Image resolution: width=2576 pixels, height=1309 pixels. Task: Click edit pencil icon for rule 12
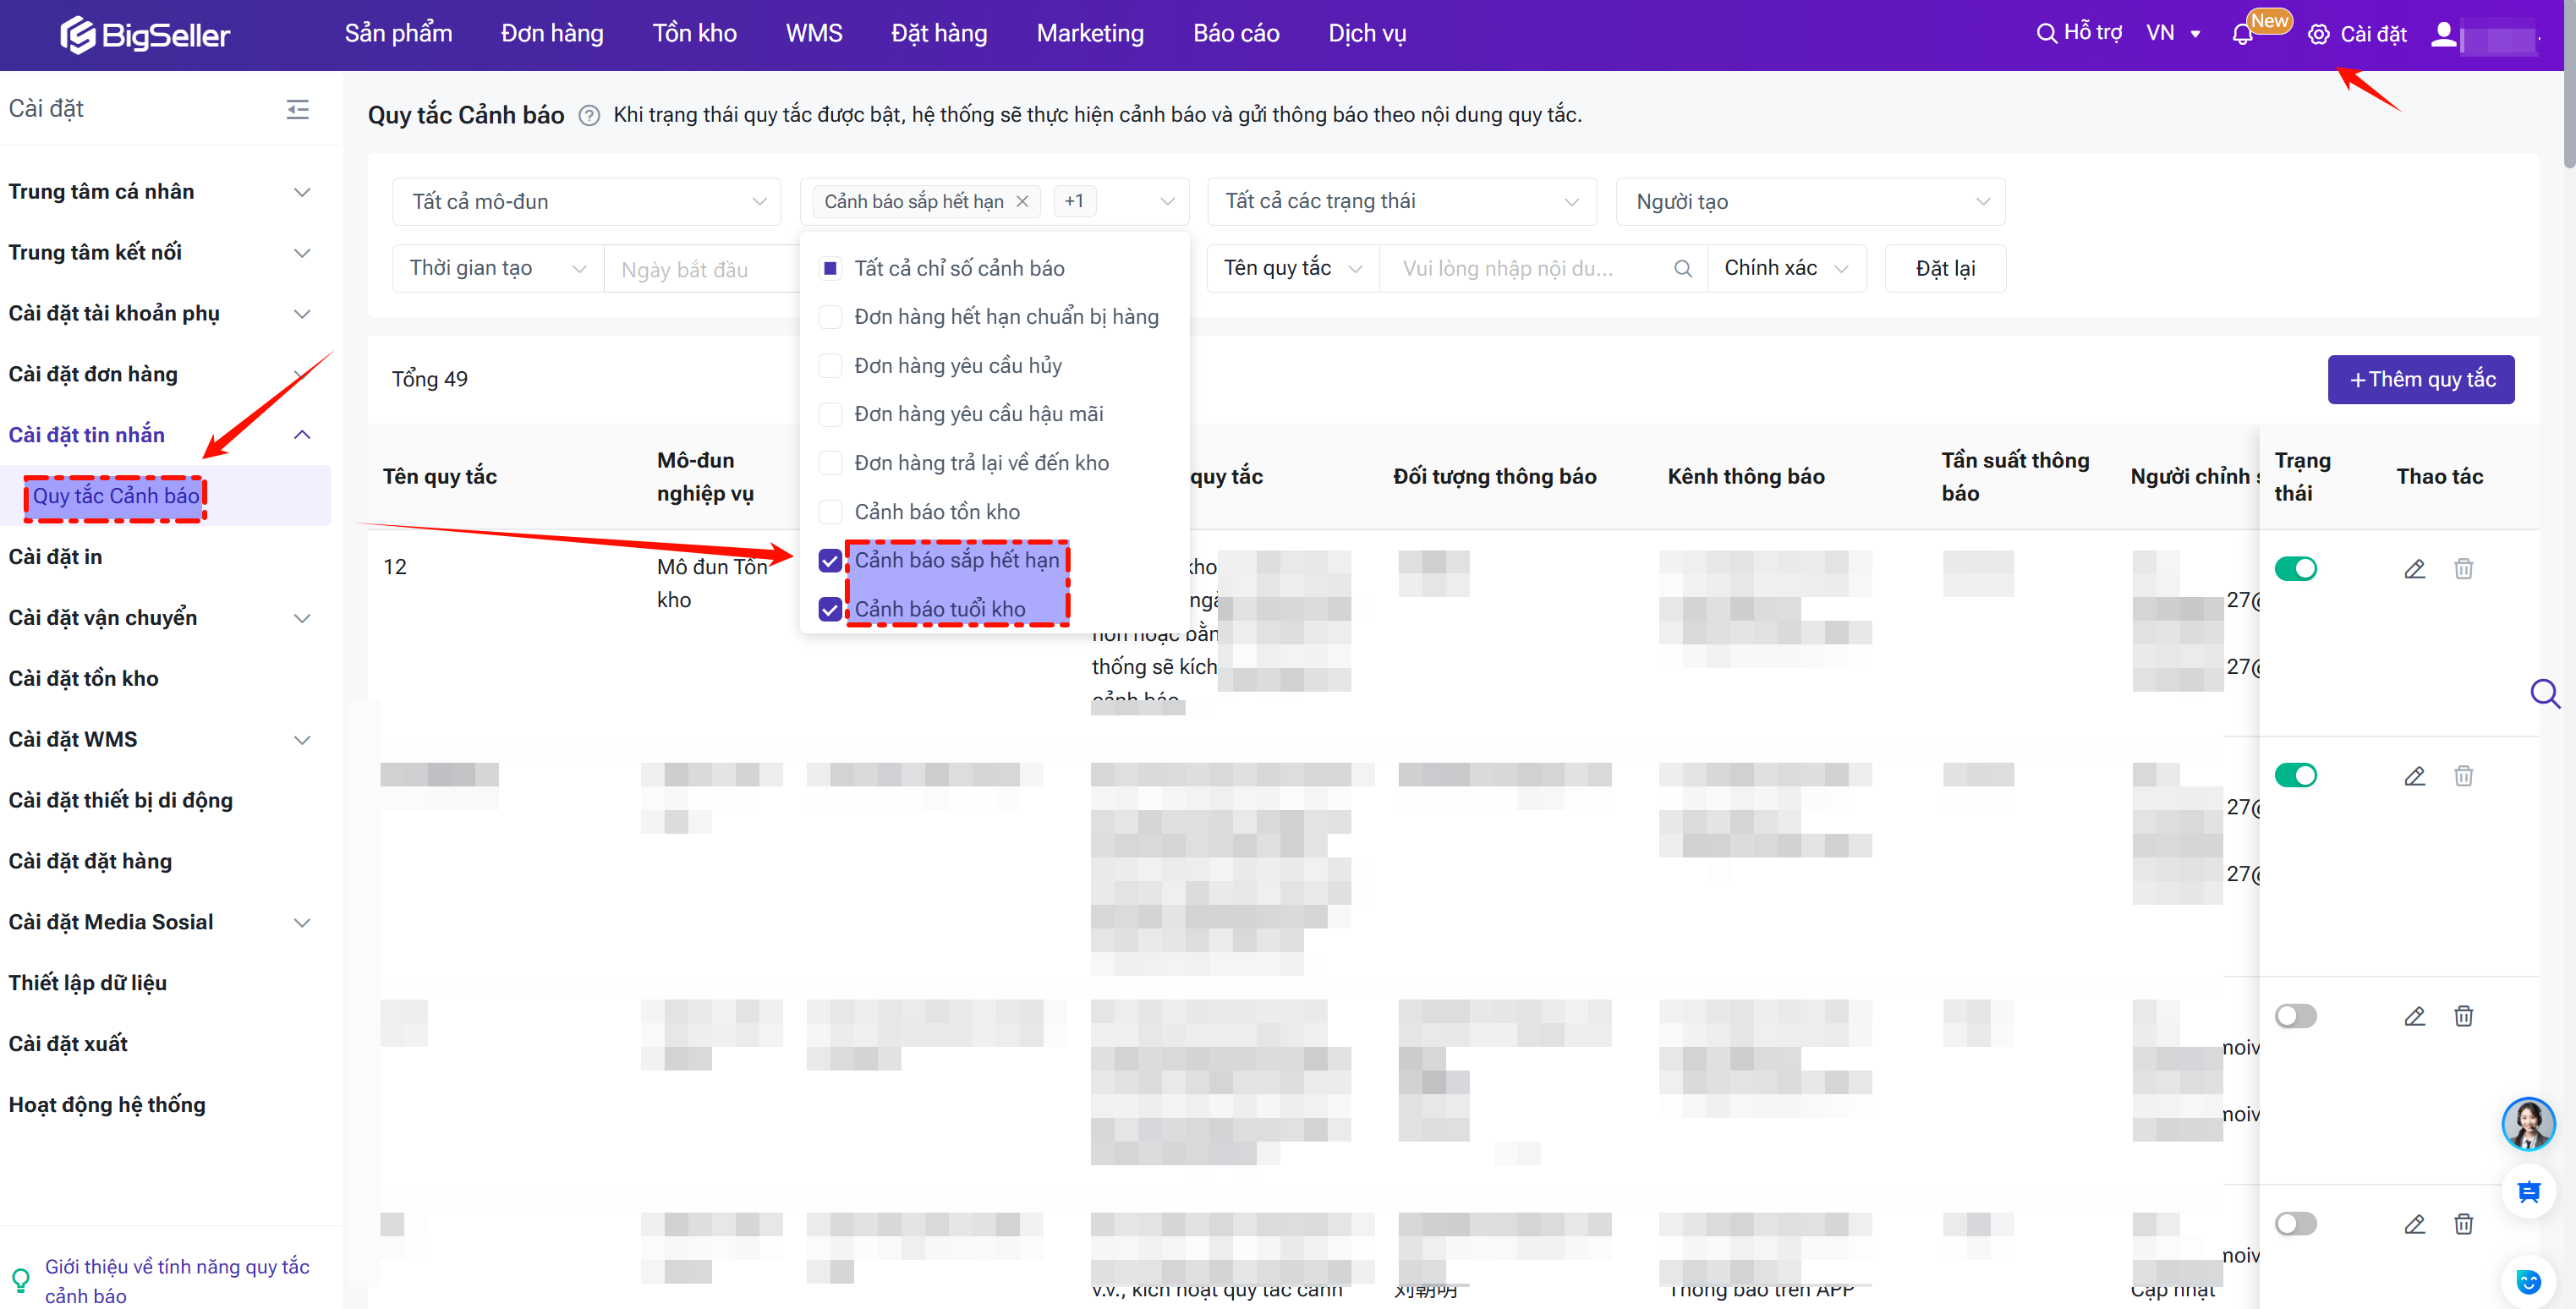(x=2414, y=569)
